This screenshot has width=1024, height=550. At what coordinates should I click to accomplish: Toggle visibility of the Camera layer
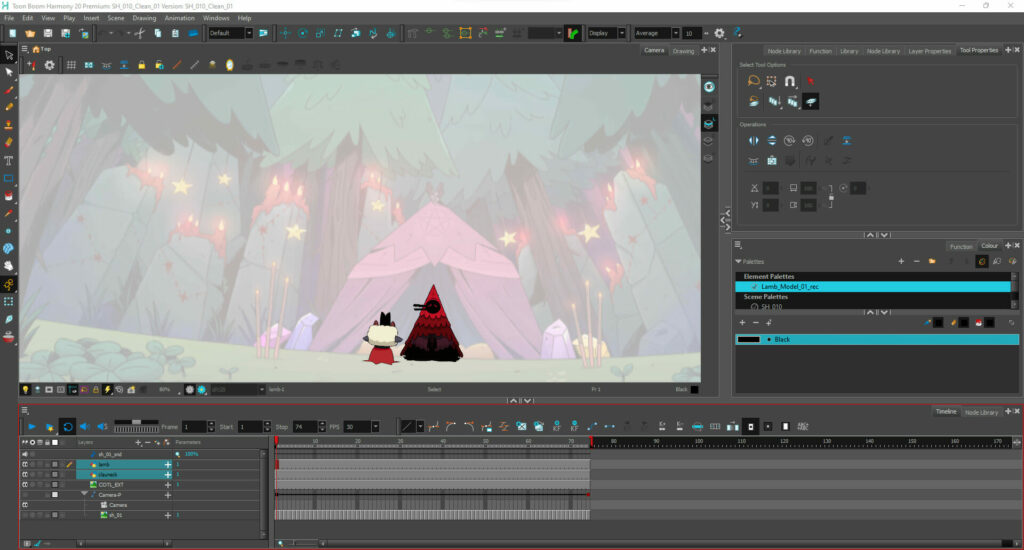coord(25,505)
